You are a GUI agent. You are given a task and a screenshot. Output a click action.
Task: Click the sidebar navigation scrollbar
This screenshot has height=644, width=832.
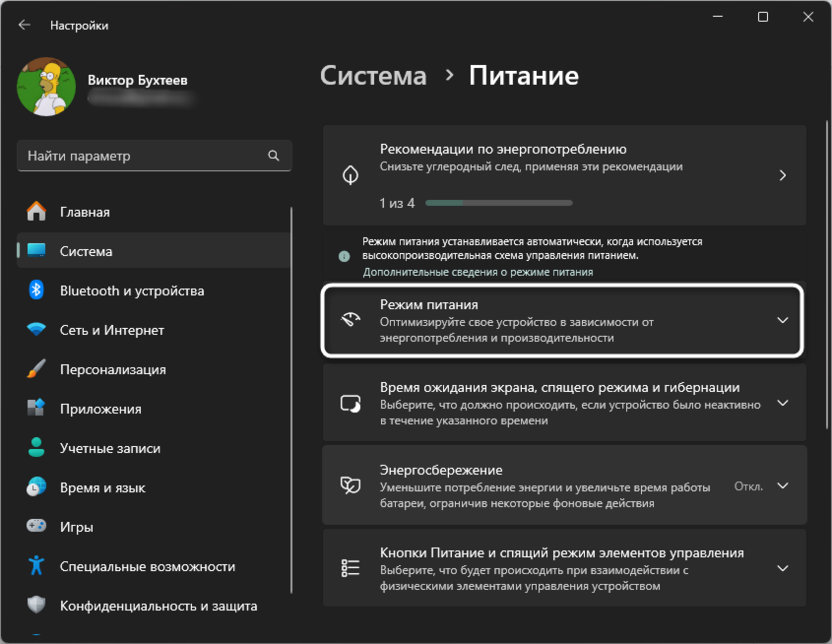point(291,401)
